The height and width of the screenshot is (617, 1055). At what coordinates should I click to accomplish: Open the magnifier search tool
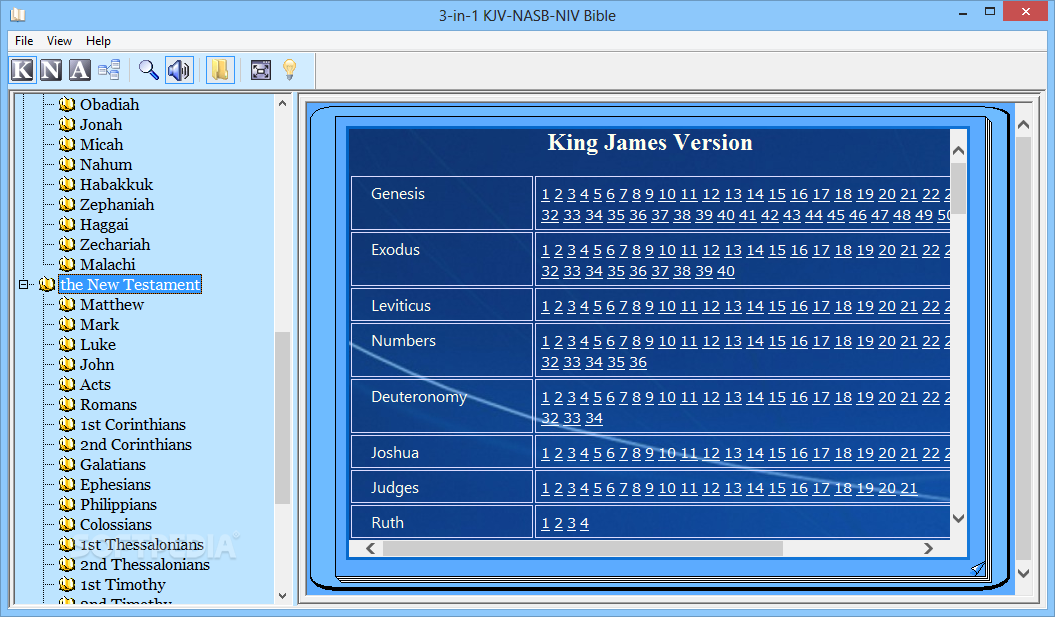149,70
